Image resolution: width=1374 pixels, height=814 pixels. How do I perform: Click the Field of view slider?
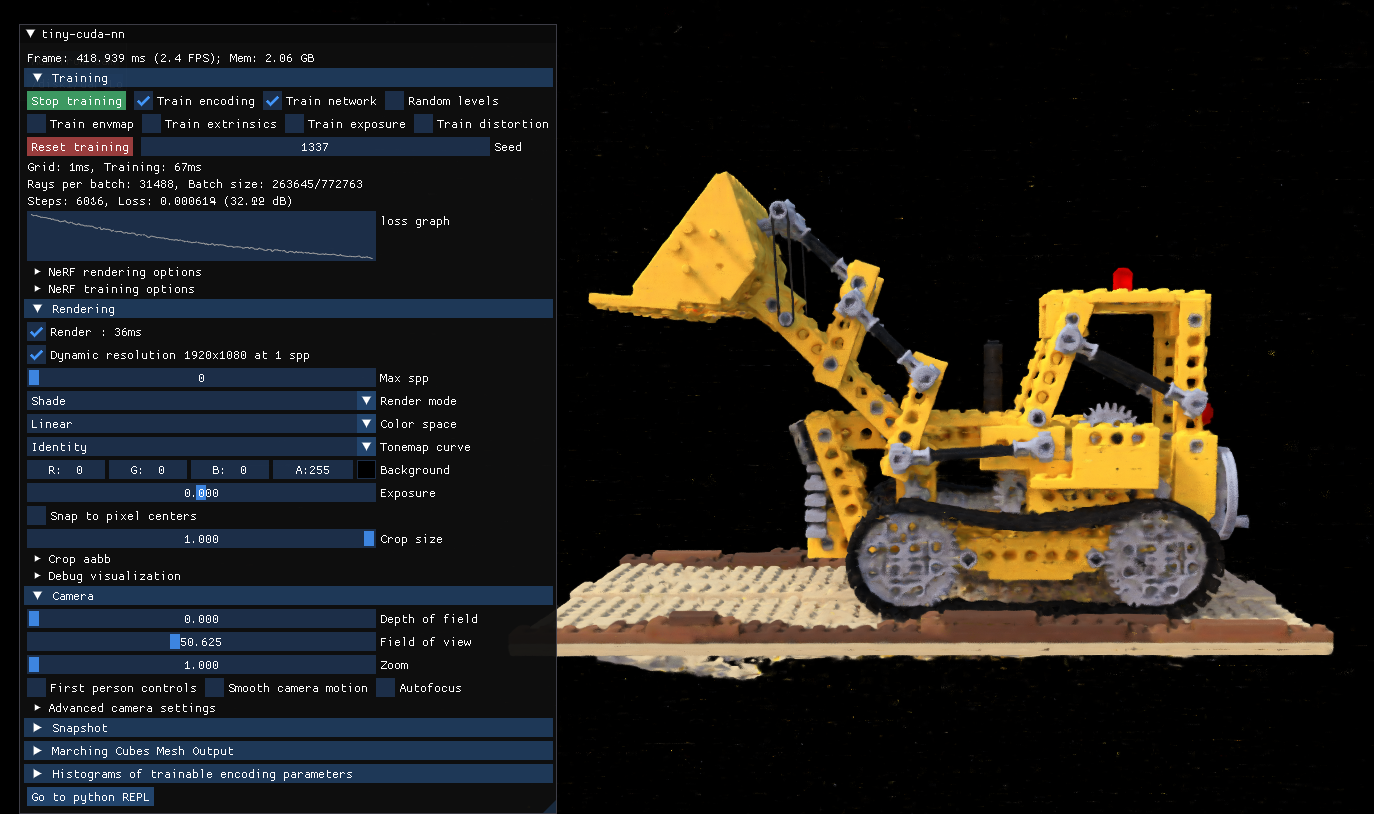[x=201, y=642]
